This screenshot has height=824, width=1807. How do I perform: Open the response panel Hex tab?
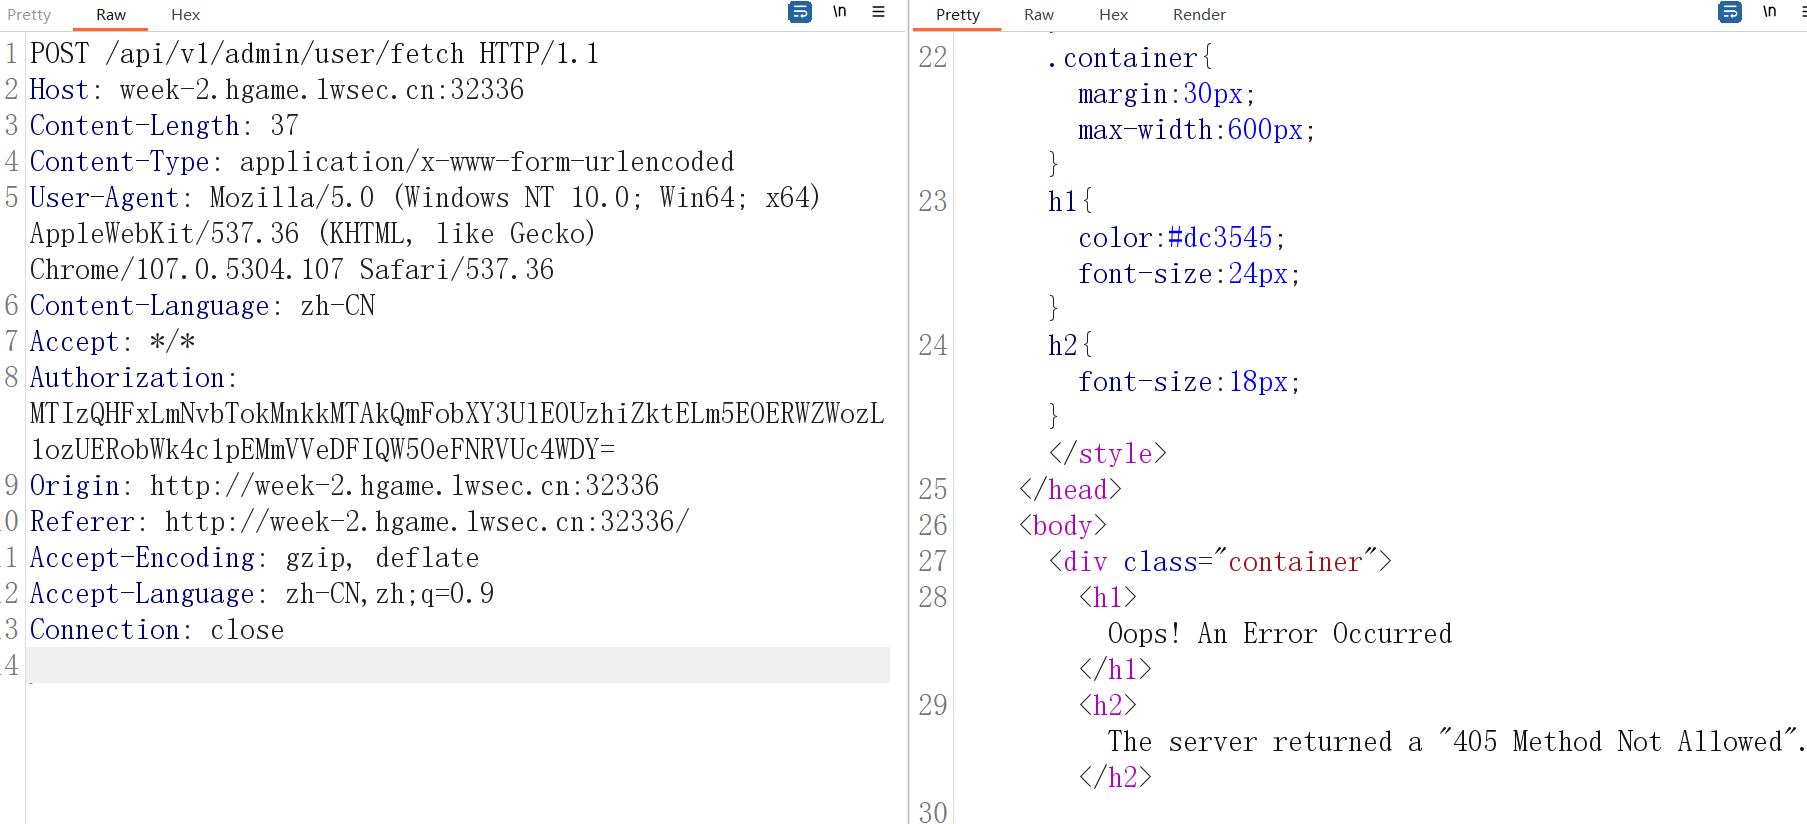point(1113,15)
